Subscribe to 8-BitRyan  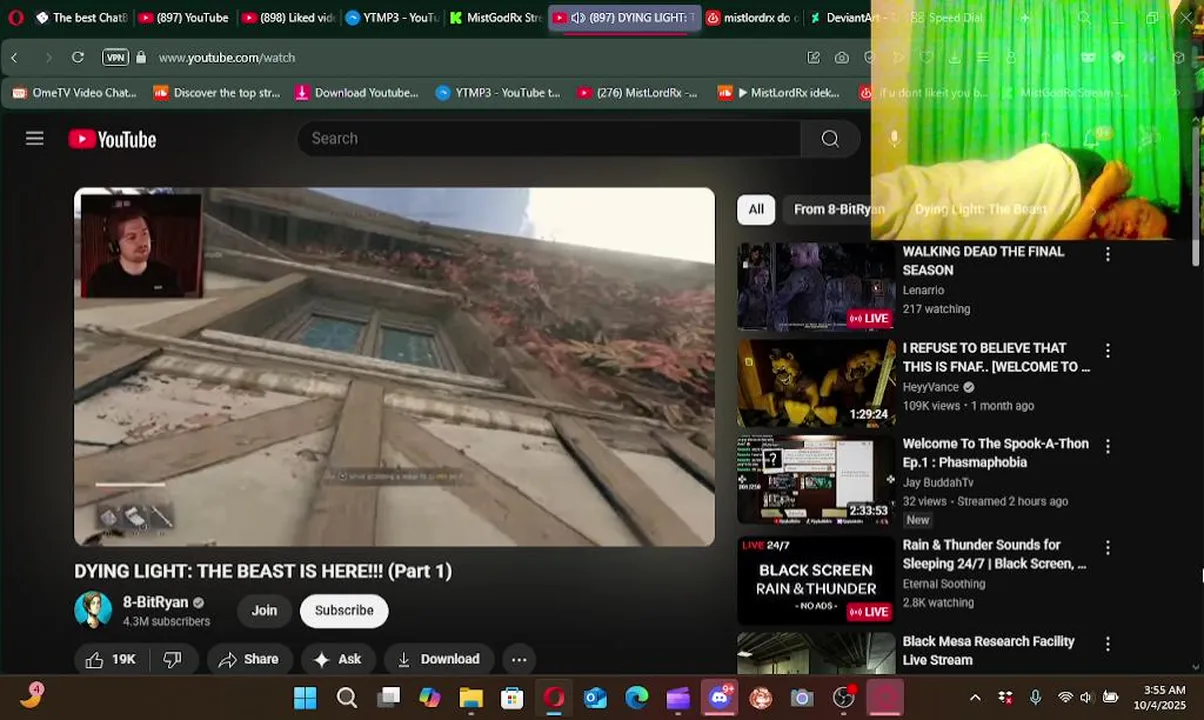[x=344, y=610]
